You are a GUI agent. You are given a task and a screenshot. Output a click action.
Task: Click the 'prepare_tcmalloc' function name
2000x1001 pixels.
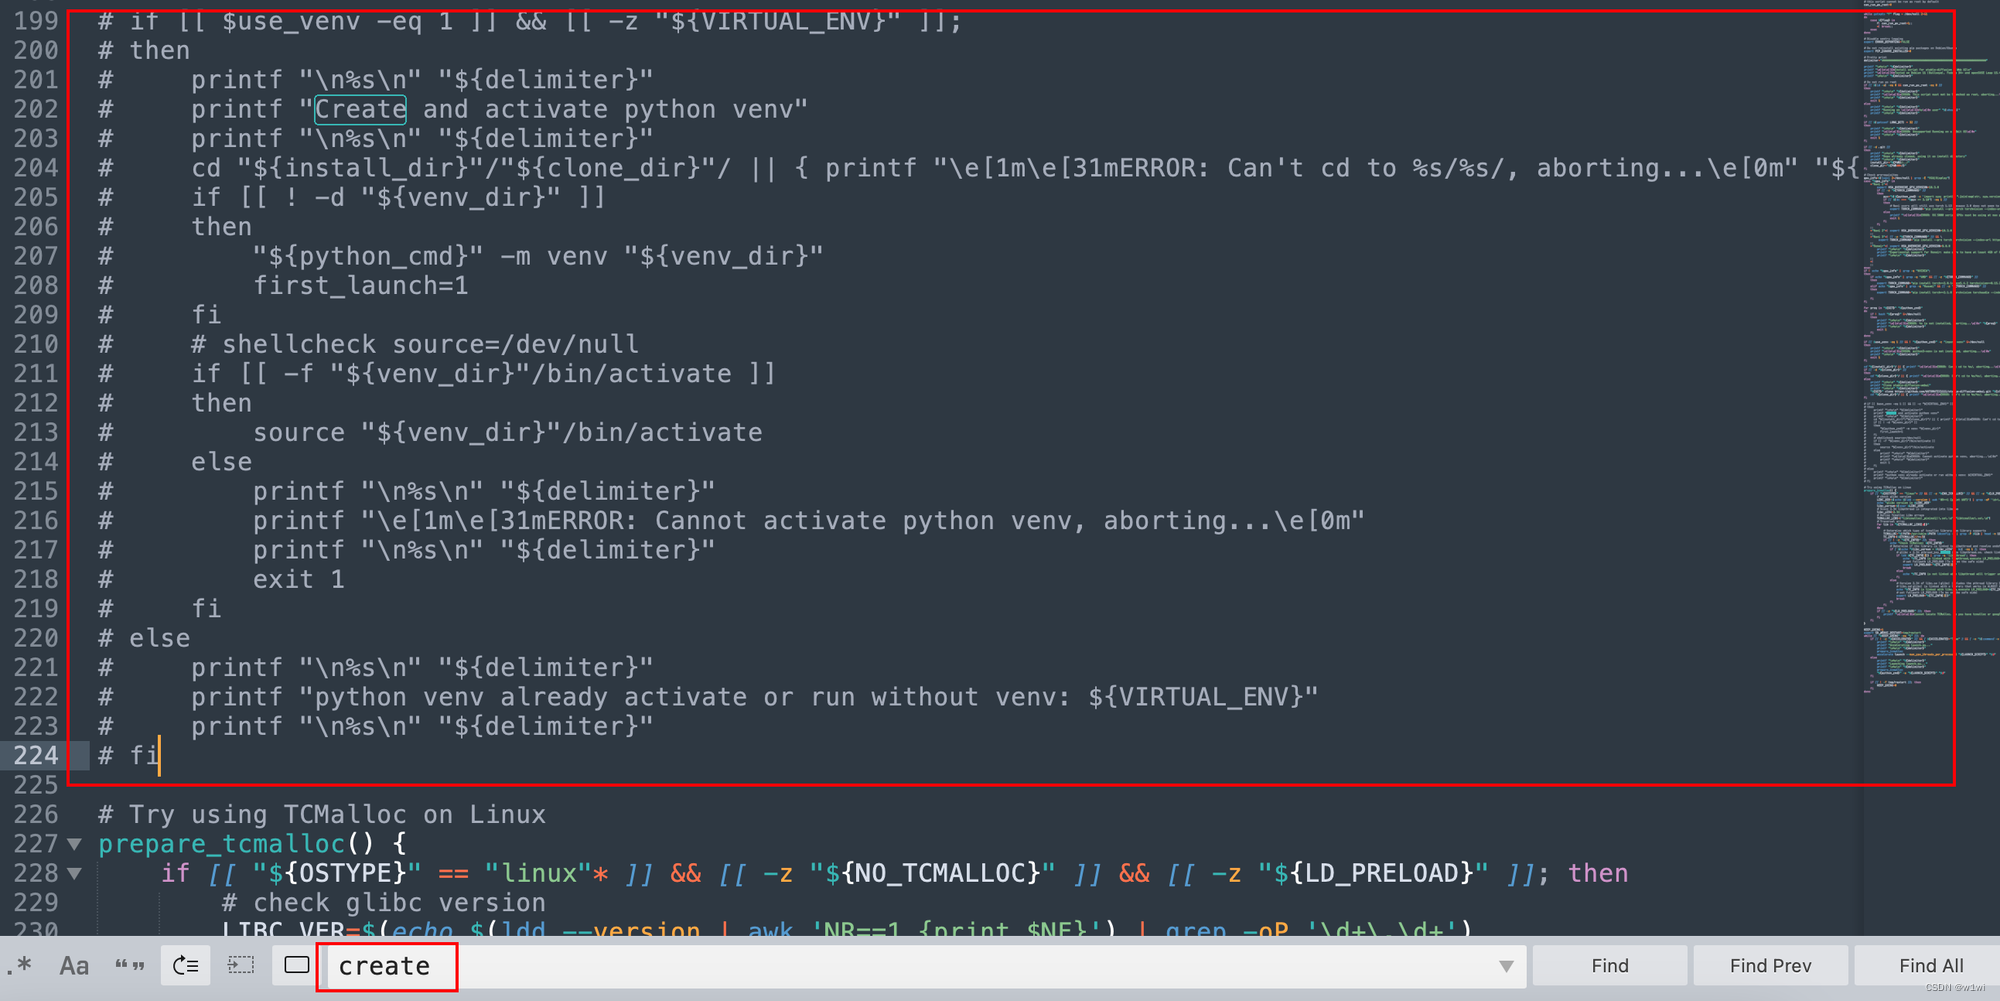tap(222, 844)
